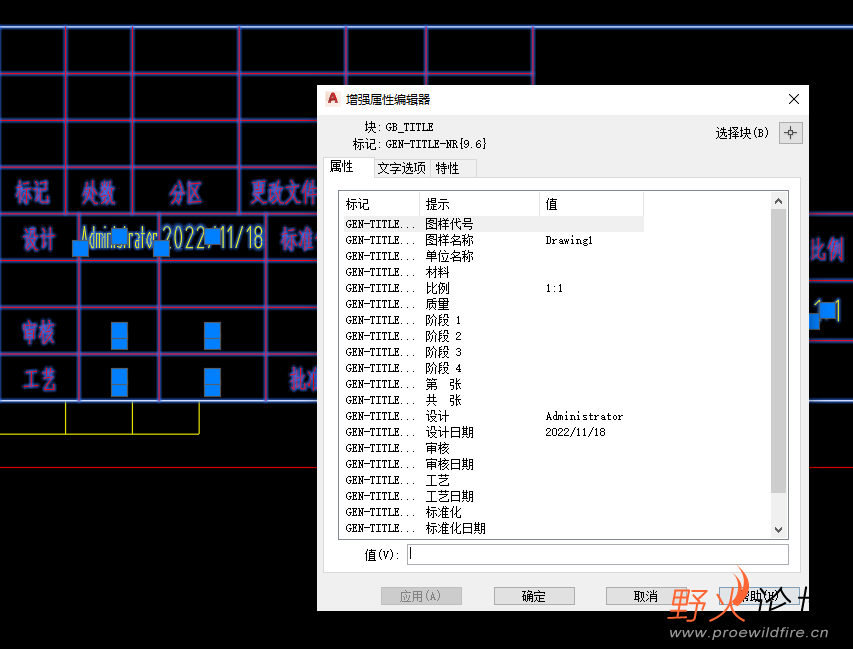
Task: Select the 设计 row with Administrator
Action: coord(493,416)
